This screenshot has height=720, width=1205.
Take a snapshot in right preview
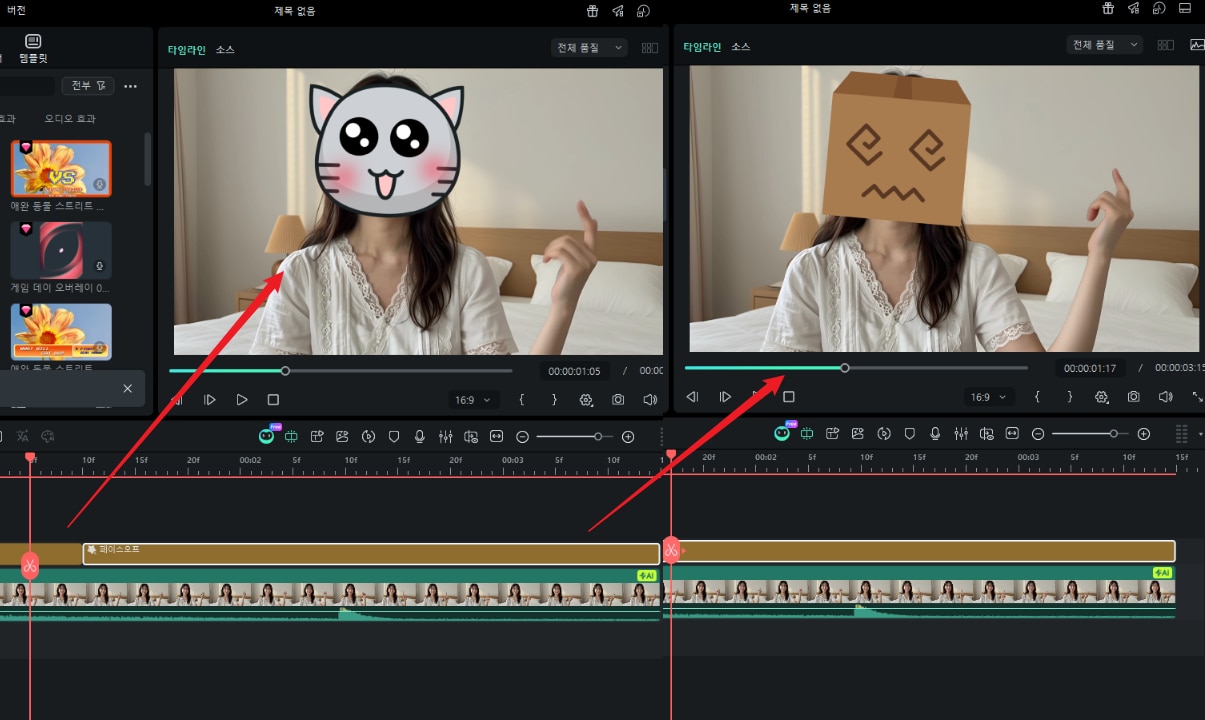pos(1133,397)
